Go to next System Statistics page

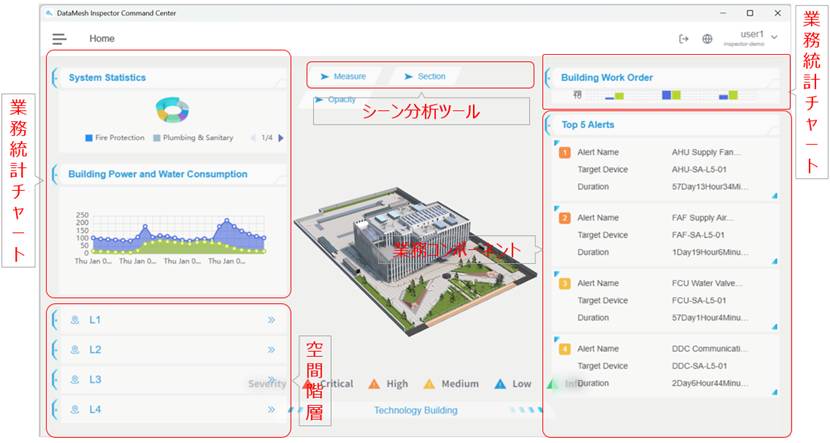[281, 138]
